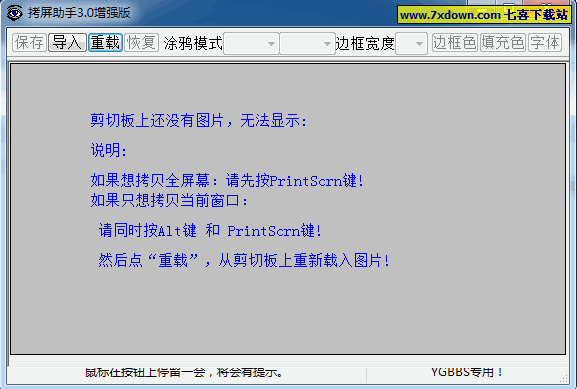Viewport: 577px width, 389px height.
Task: Click the 拷屏助手3.0增强版 window title
Action: (x=79, y=13)
